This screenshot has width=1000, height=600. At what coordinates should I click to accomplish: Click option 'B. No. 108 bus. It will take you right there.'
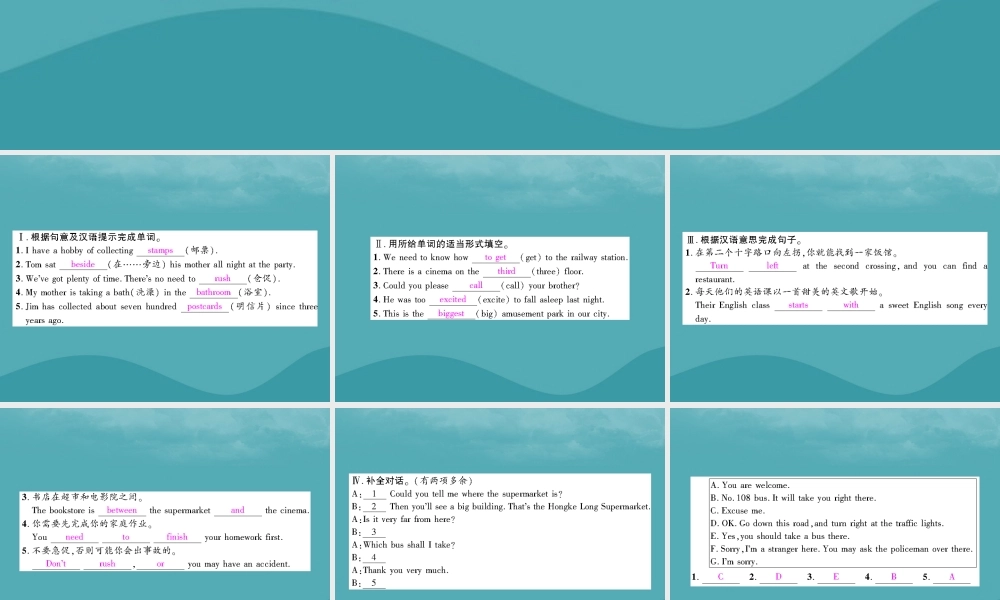pyautogui.click(x=793, y=498)
